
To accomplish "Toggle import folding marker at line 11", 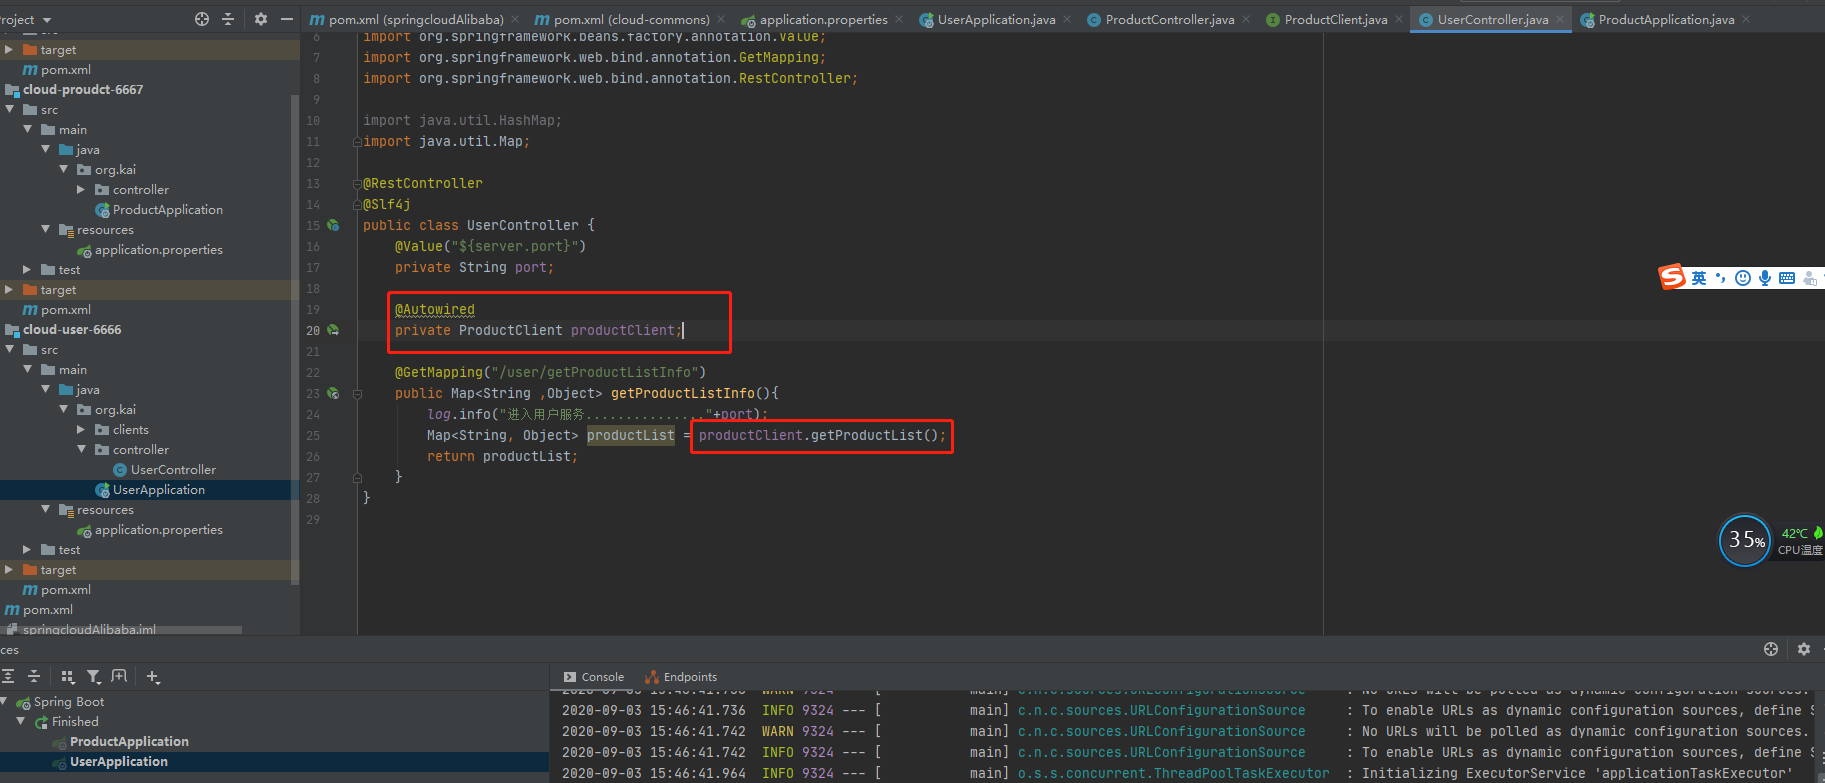I will pos(357,141).
